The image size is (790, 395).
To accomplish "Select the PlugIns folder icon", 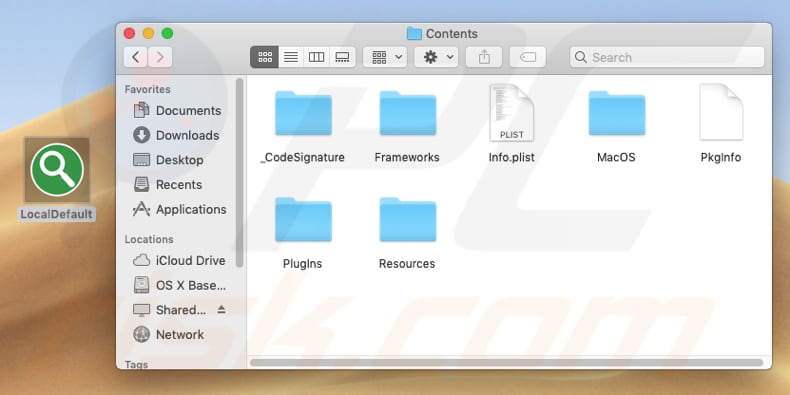I will 303,219.
